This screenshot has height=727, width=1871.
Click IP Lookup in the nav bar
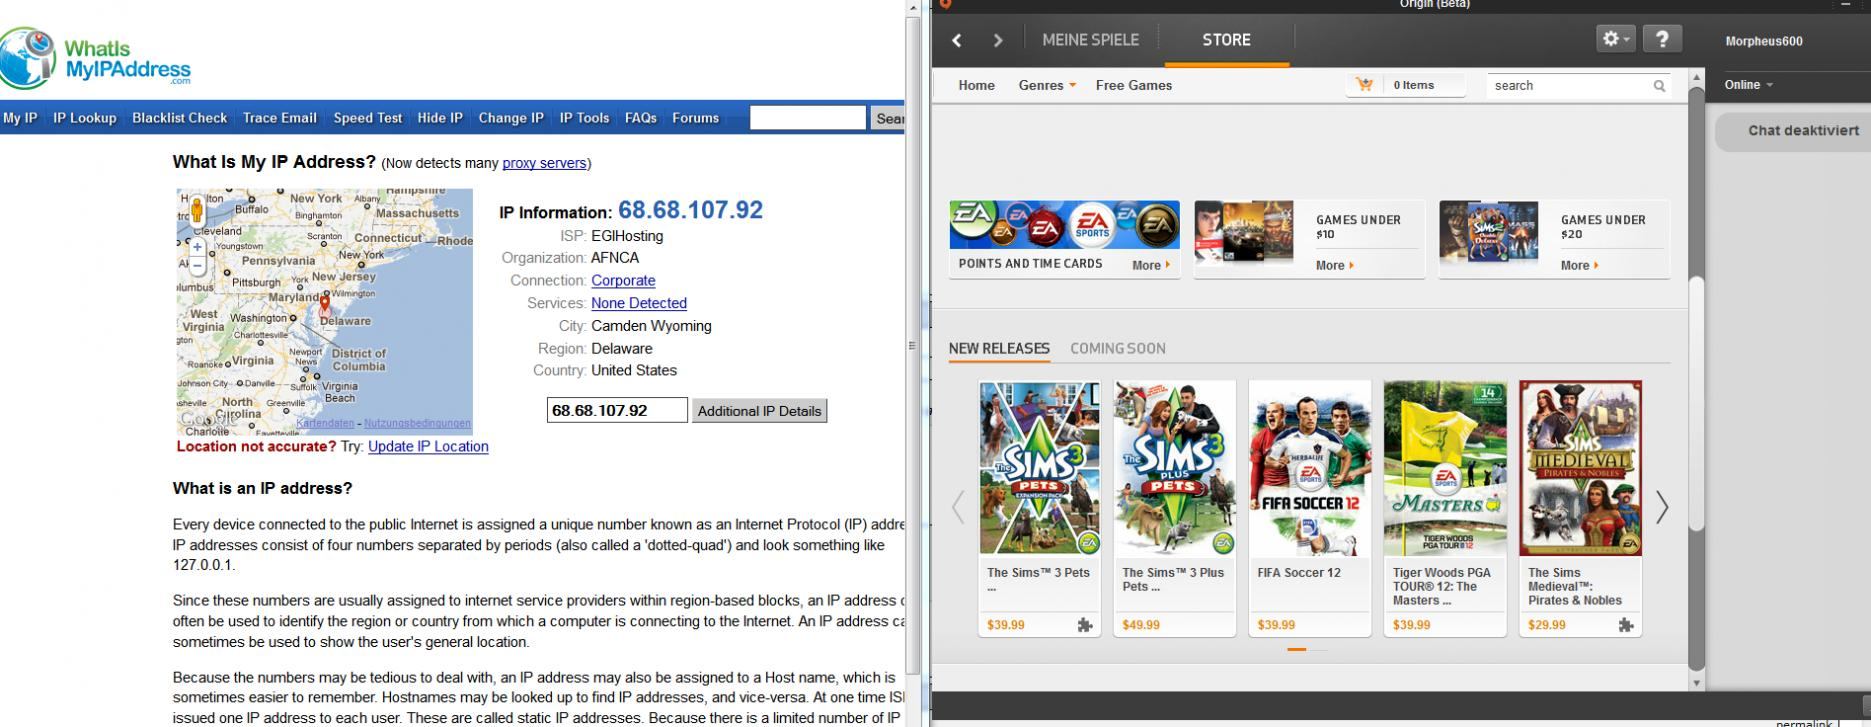pos(85,118)
